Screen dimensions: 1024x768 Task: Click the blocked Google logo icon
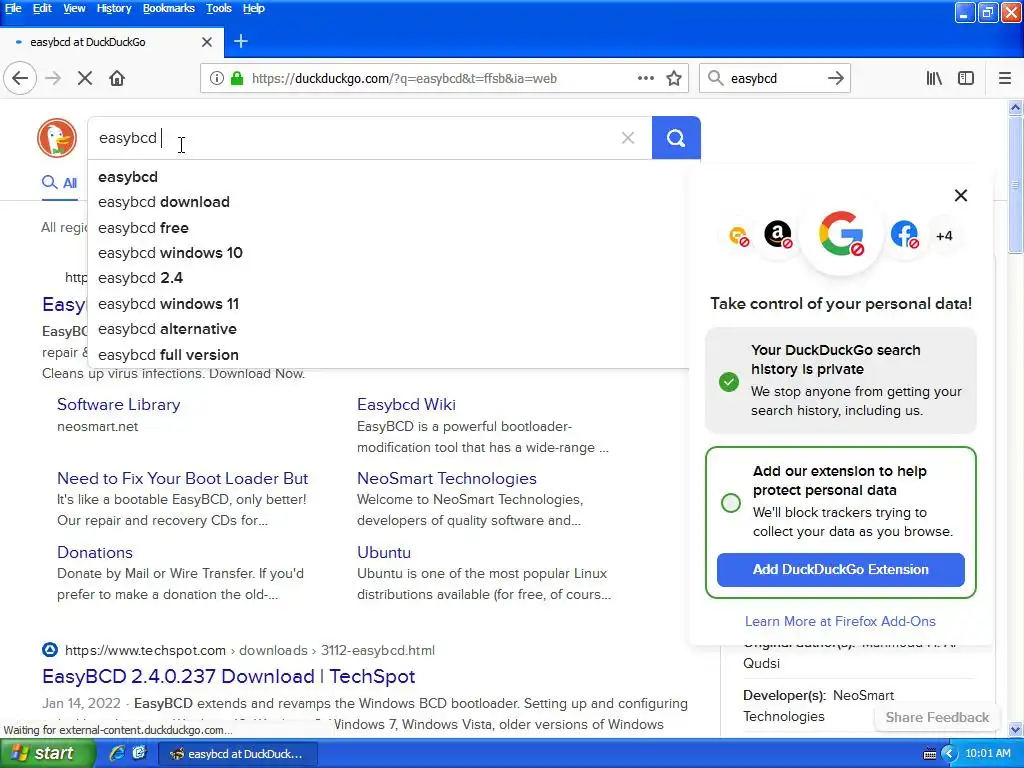[x=841, y=233]
